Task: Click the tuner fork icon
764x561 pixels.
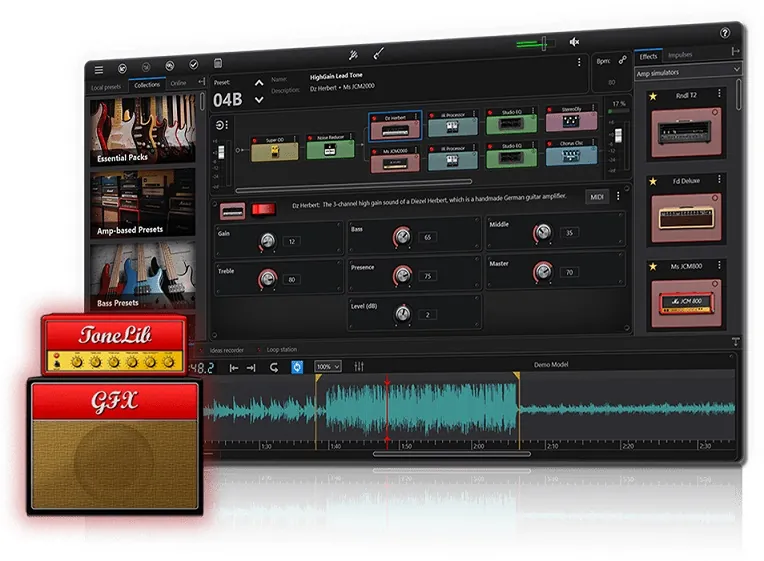Action: coord(353,55)
